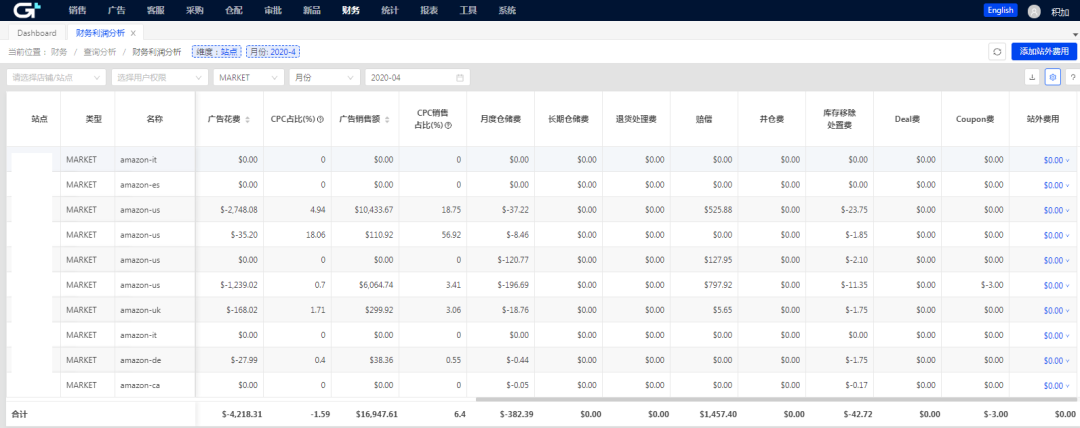Select the 财务利润分析 tab
Screen dimensions: 1080x428
point(101,33)
